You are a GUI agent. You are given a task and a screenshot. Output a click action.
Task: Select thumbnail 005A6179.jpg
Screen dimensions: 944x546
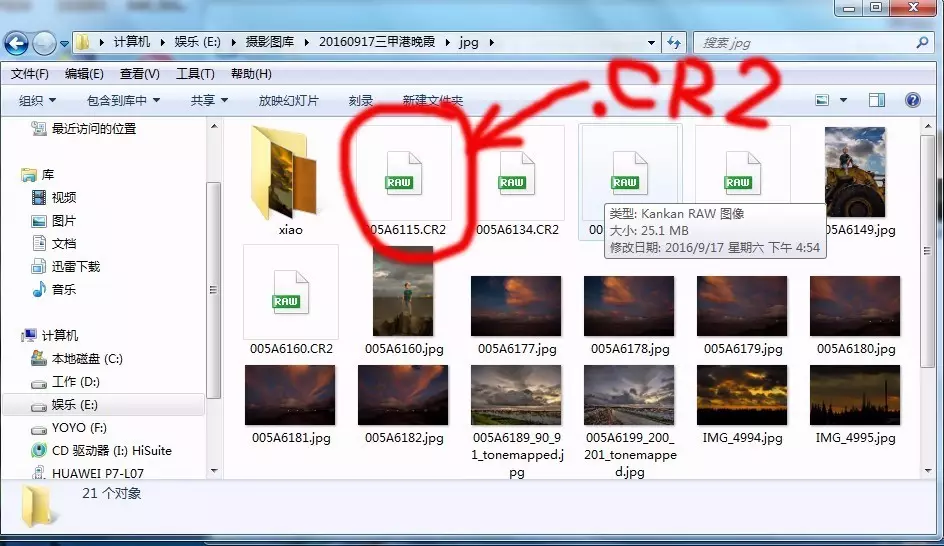pos(742,306)
